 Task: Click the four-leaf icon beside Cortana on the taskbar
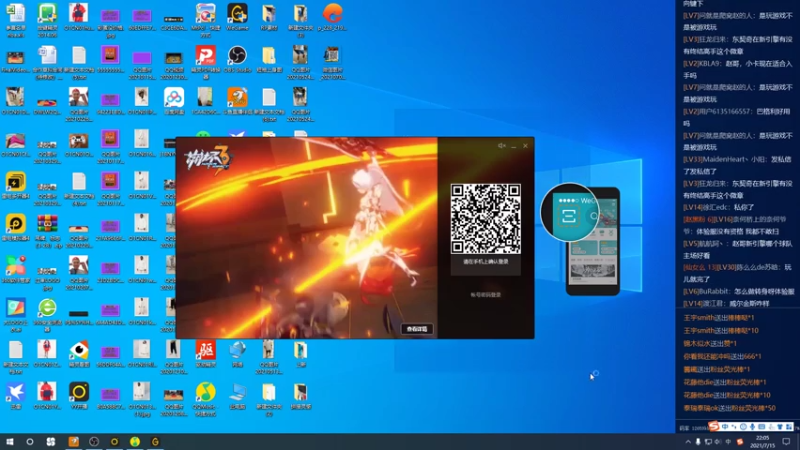51,442
